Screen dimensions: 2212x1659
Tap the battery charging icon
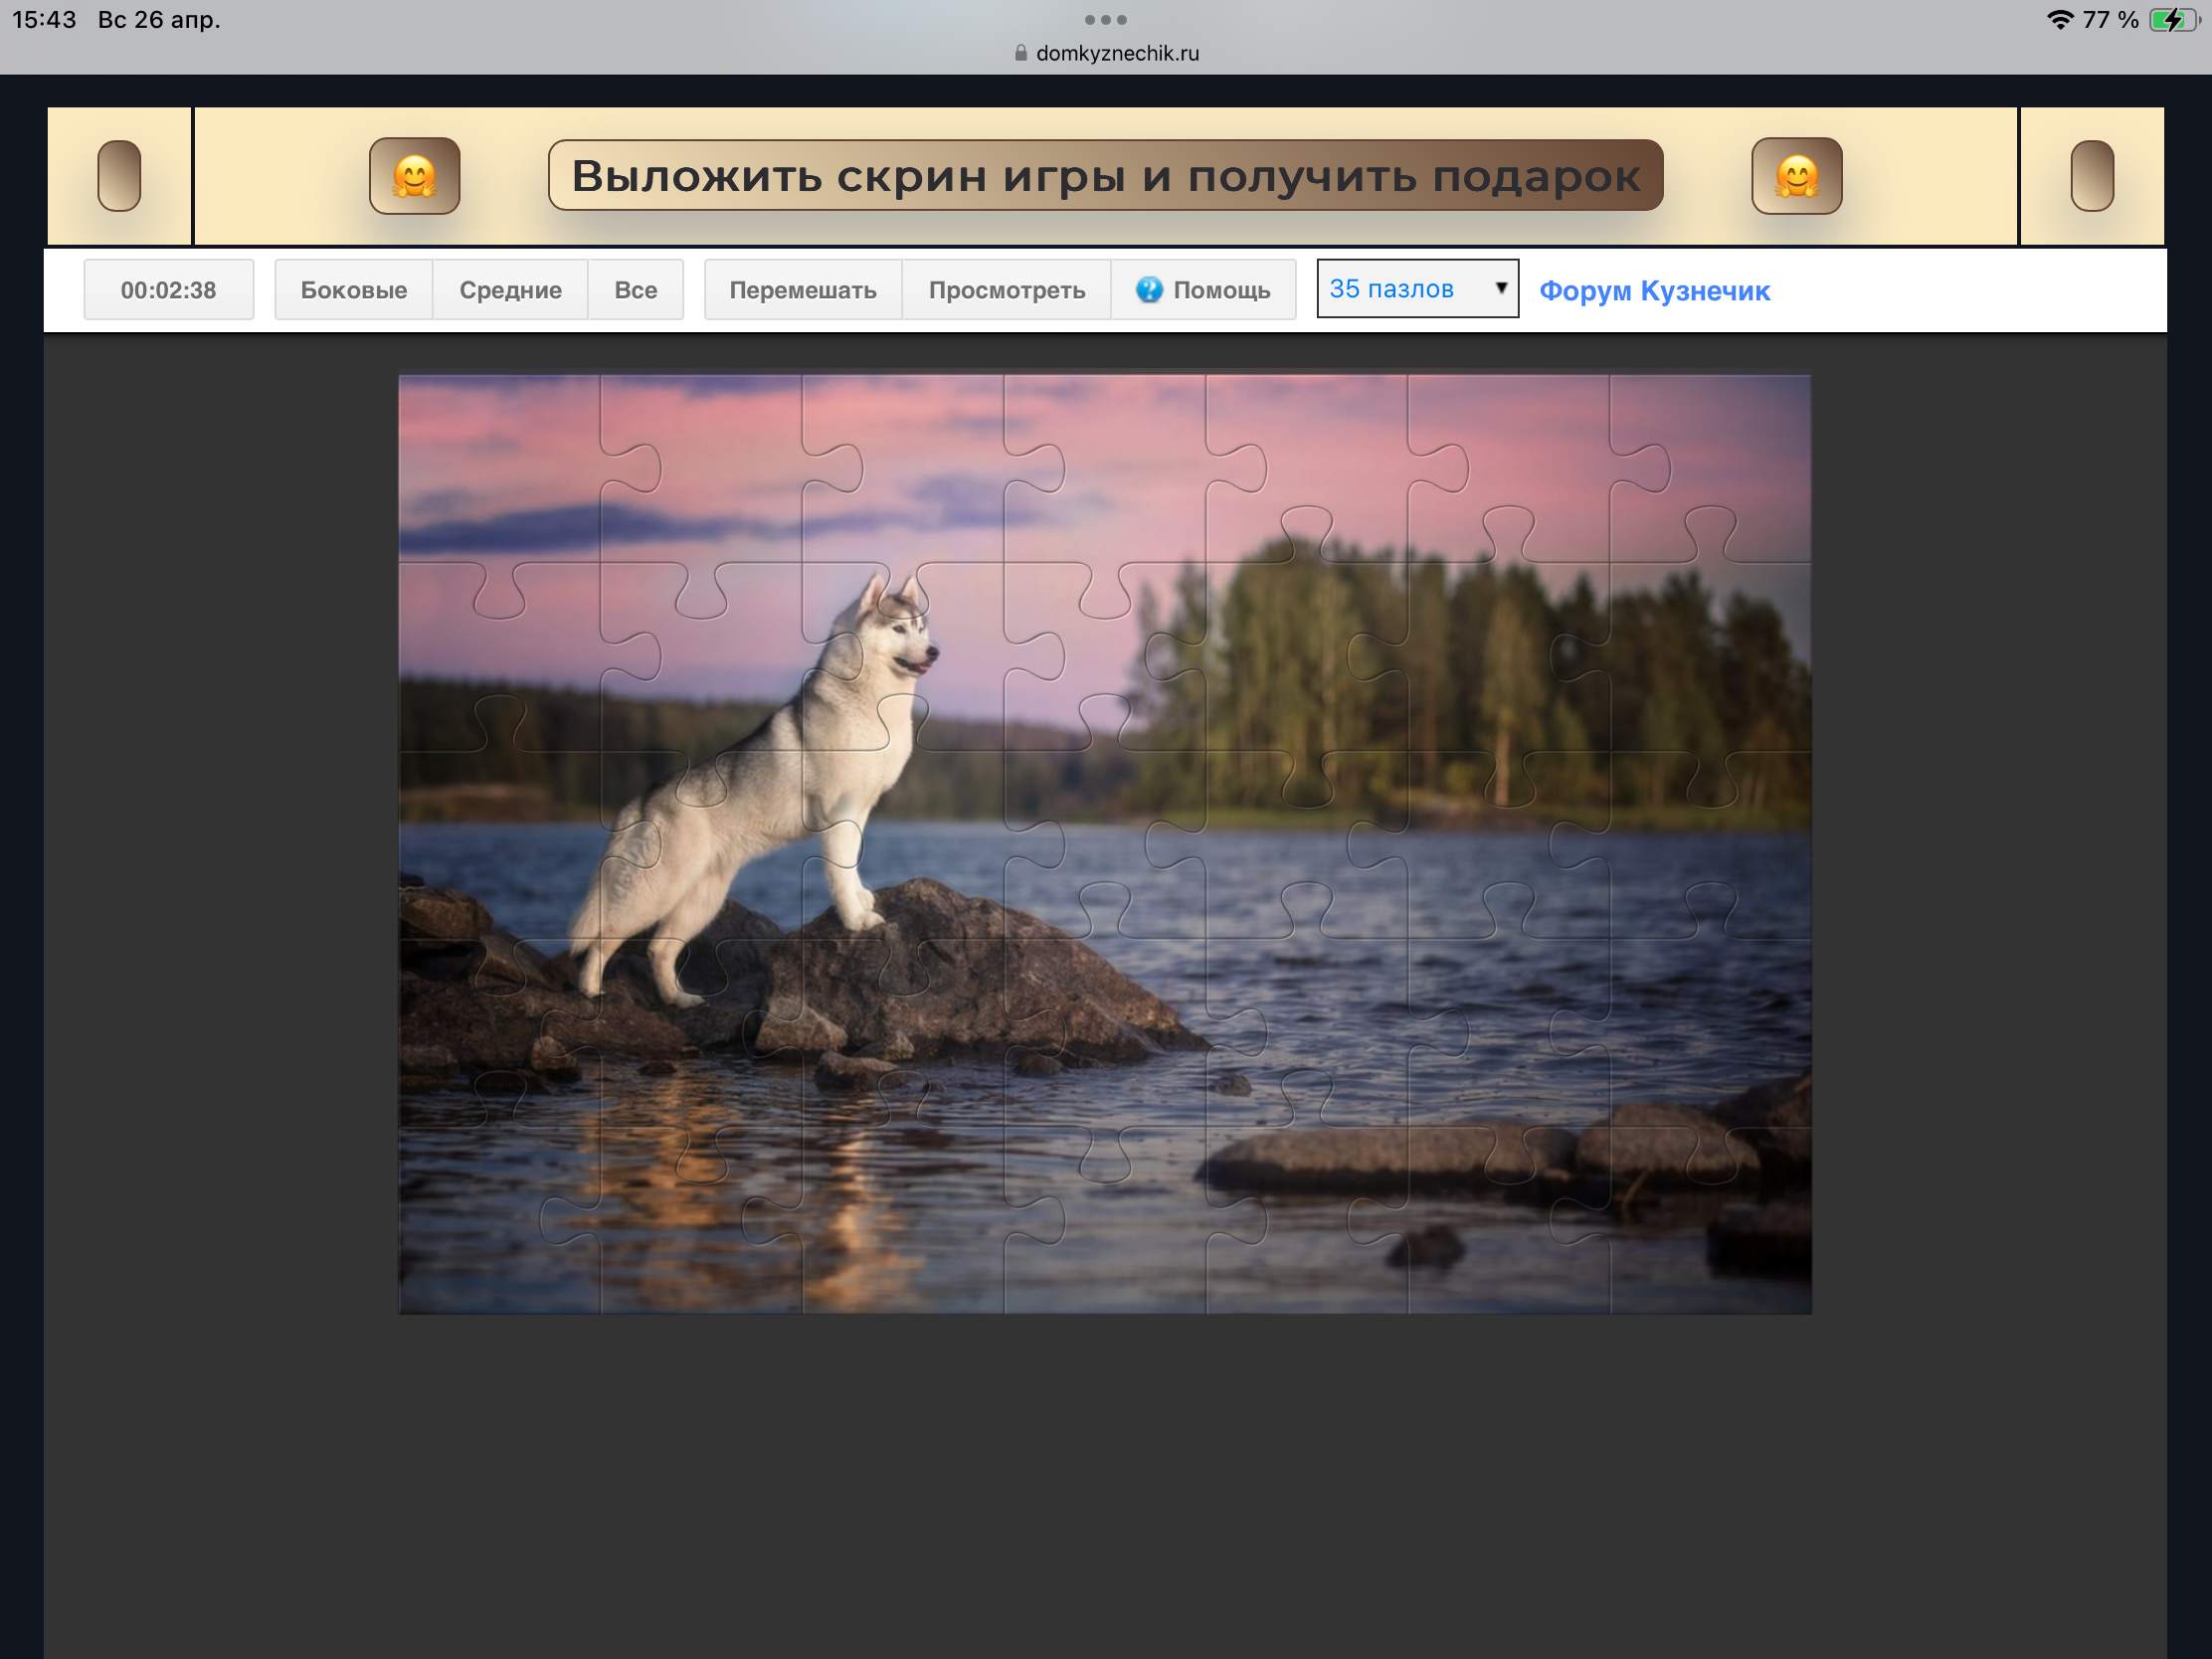coord(2173,20)
